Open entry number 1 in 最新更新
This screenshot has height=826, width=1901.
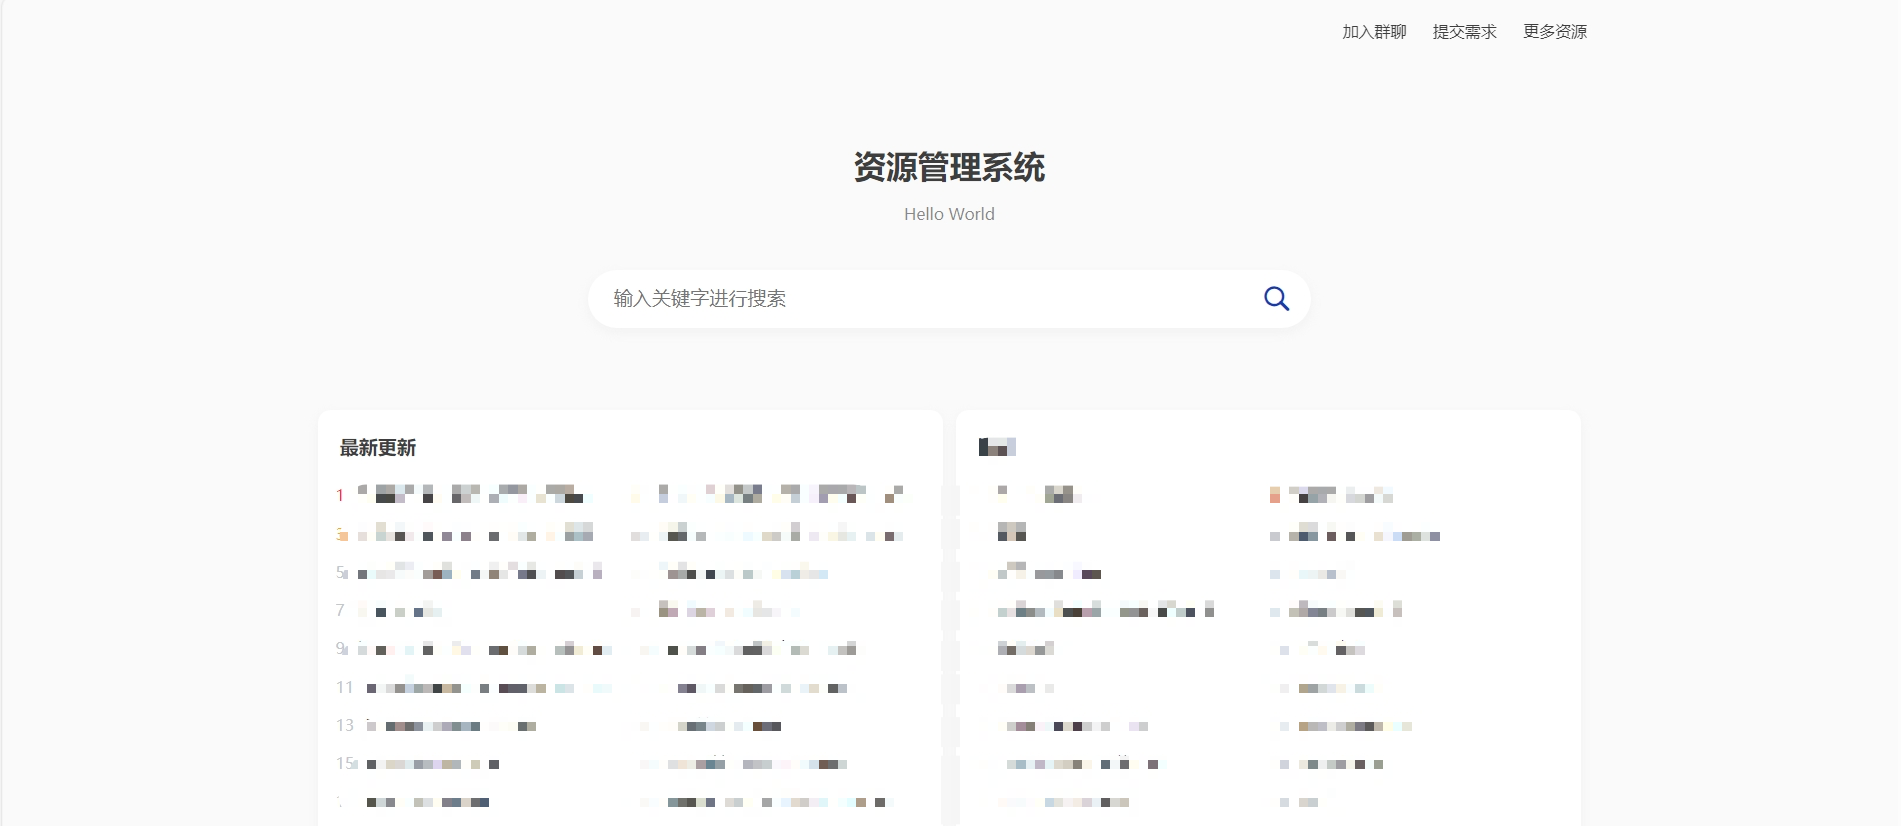(x=470, y=494)
